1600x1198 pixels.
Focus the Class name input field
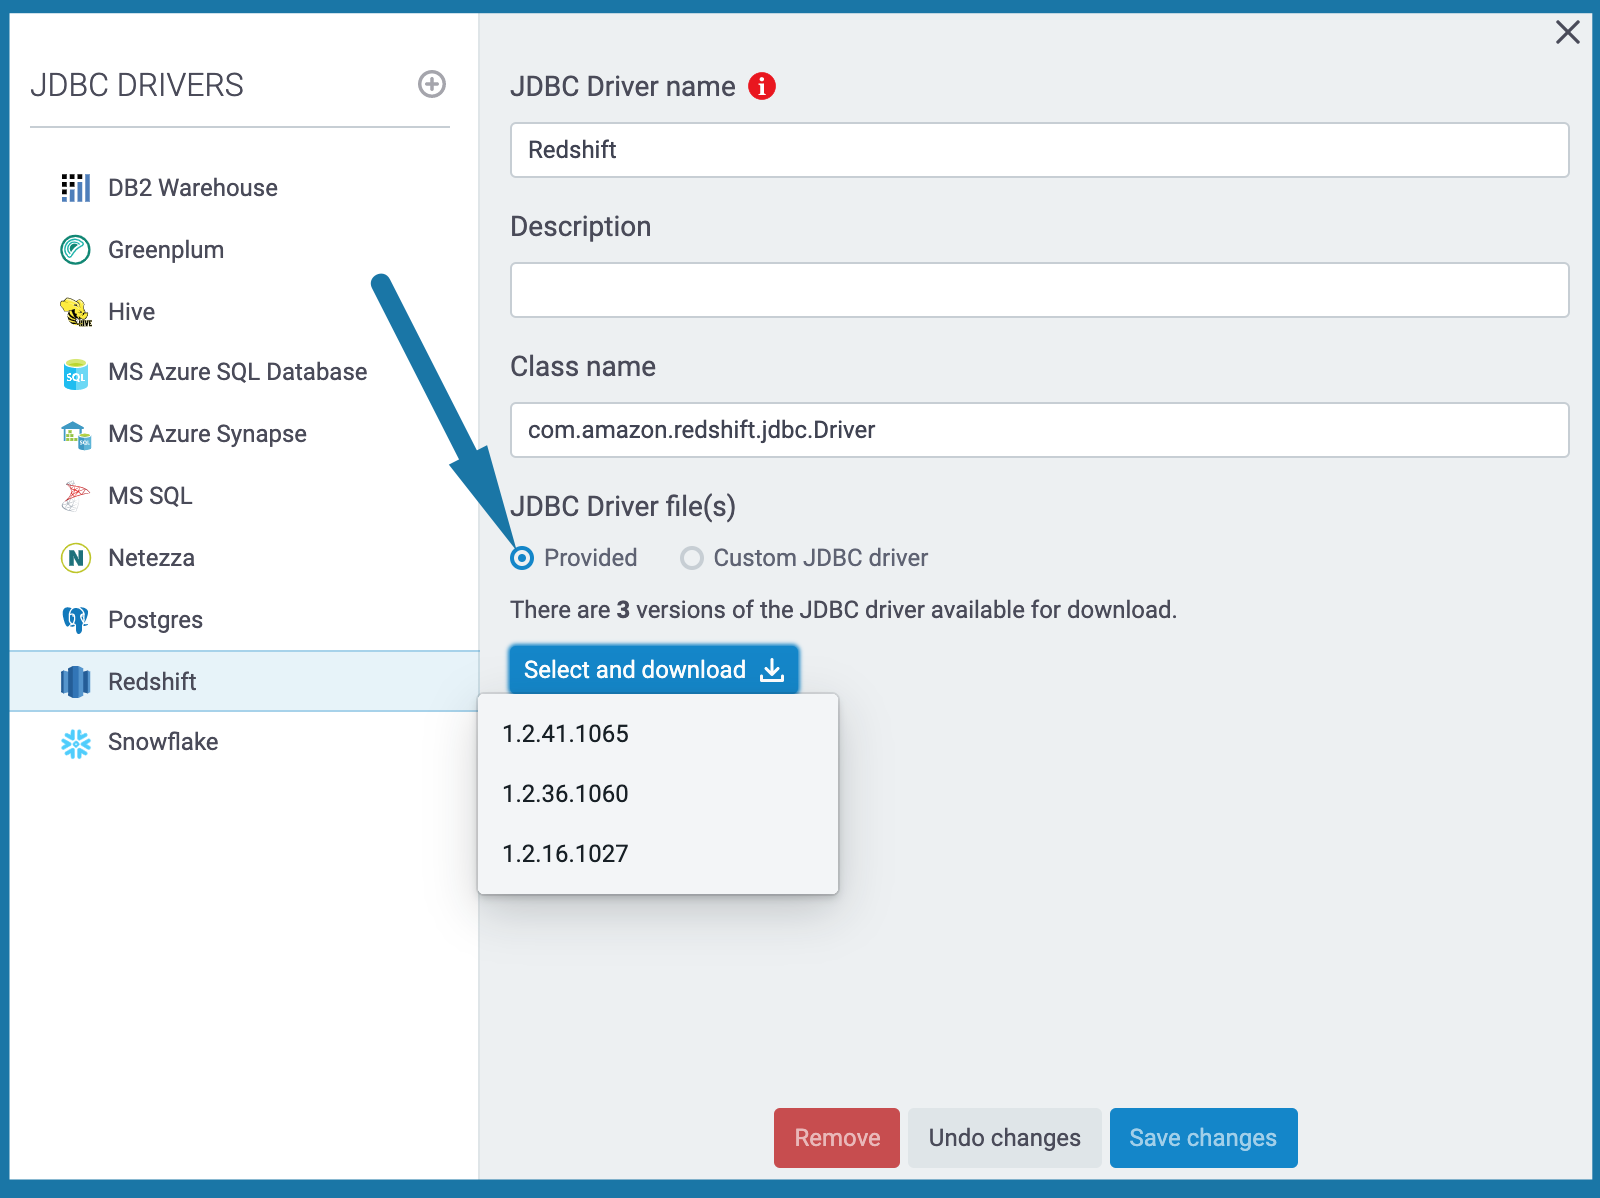click(1040, 430)
